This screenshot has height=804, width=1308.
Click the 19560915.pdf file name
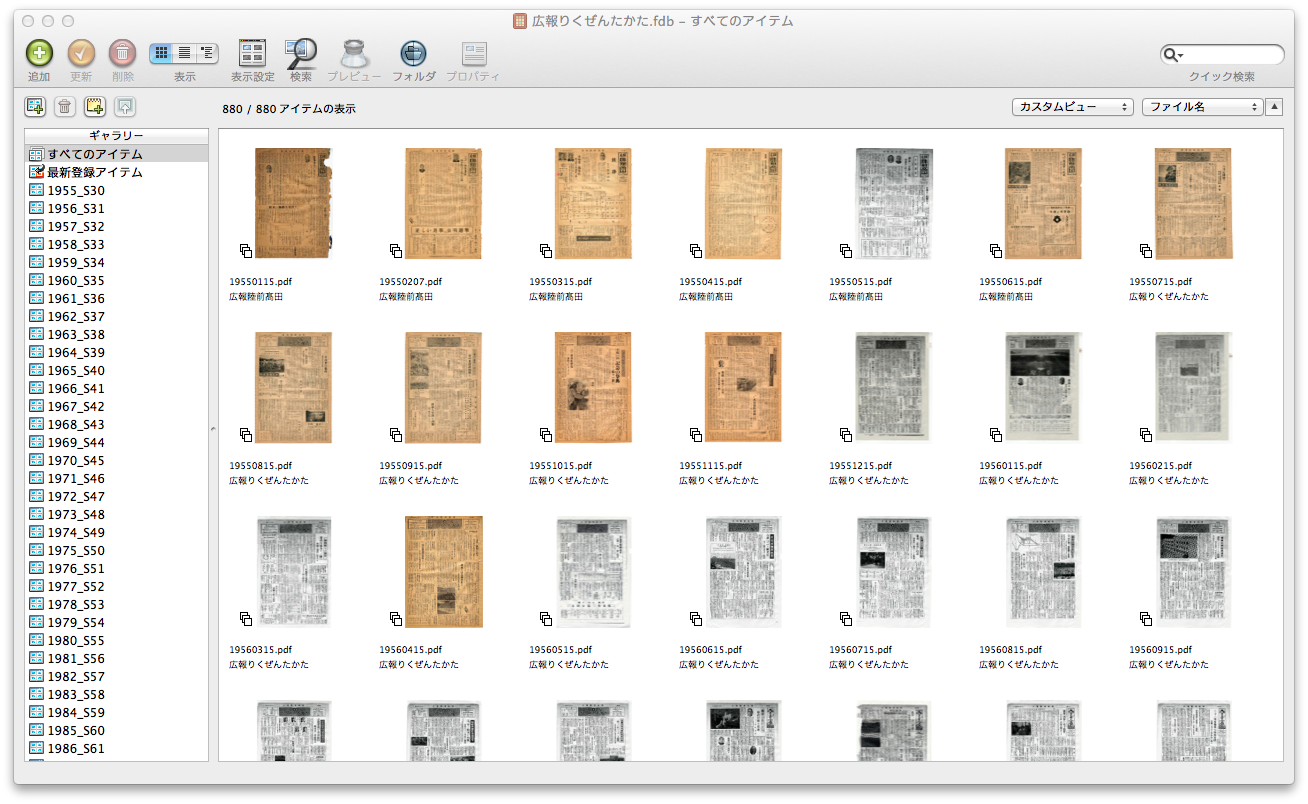(x=1160, y=650)
